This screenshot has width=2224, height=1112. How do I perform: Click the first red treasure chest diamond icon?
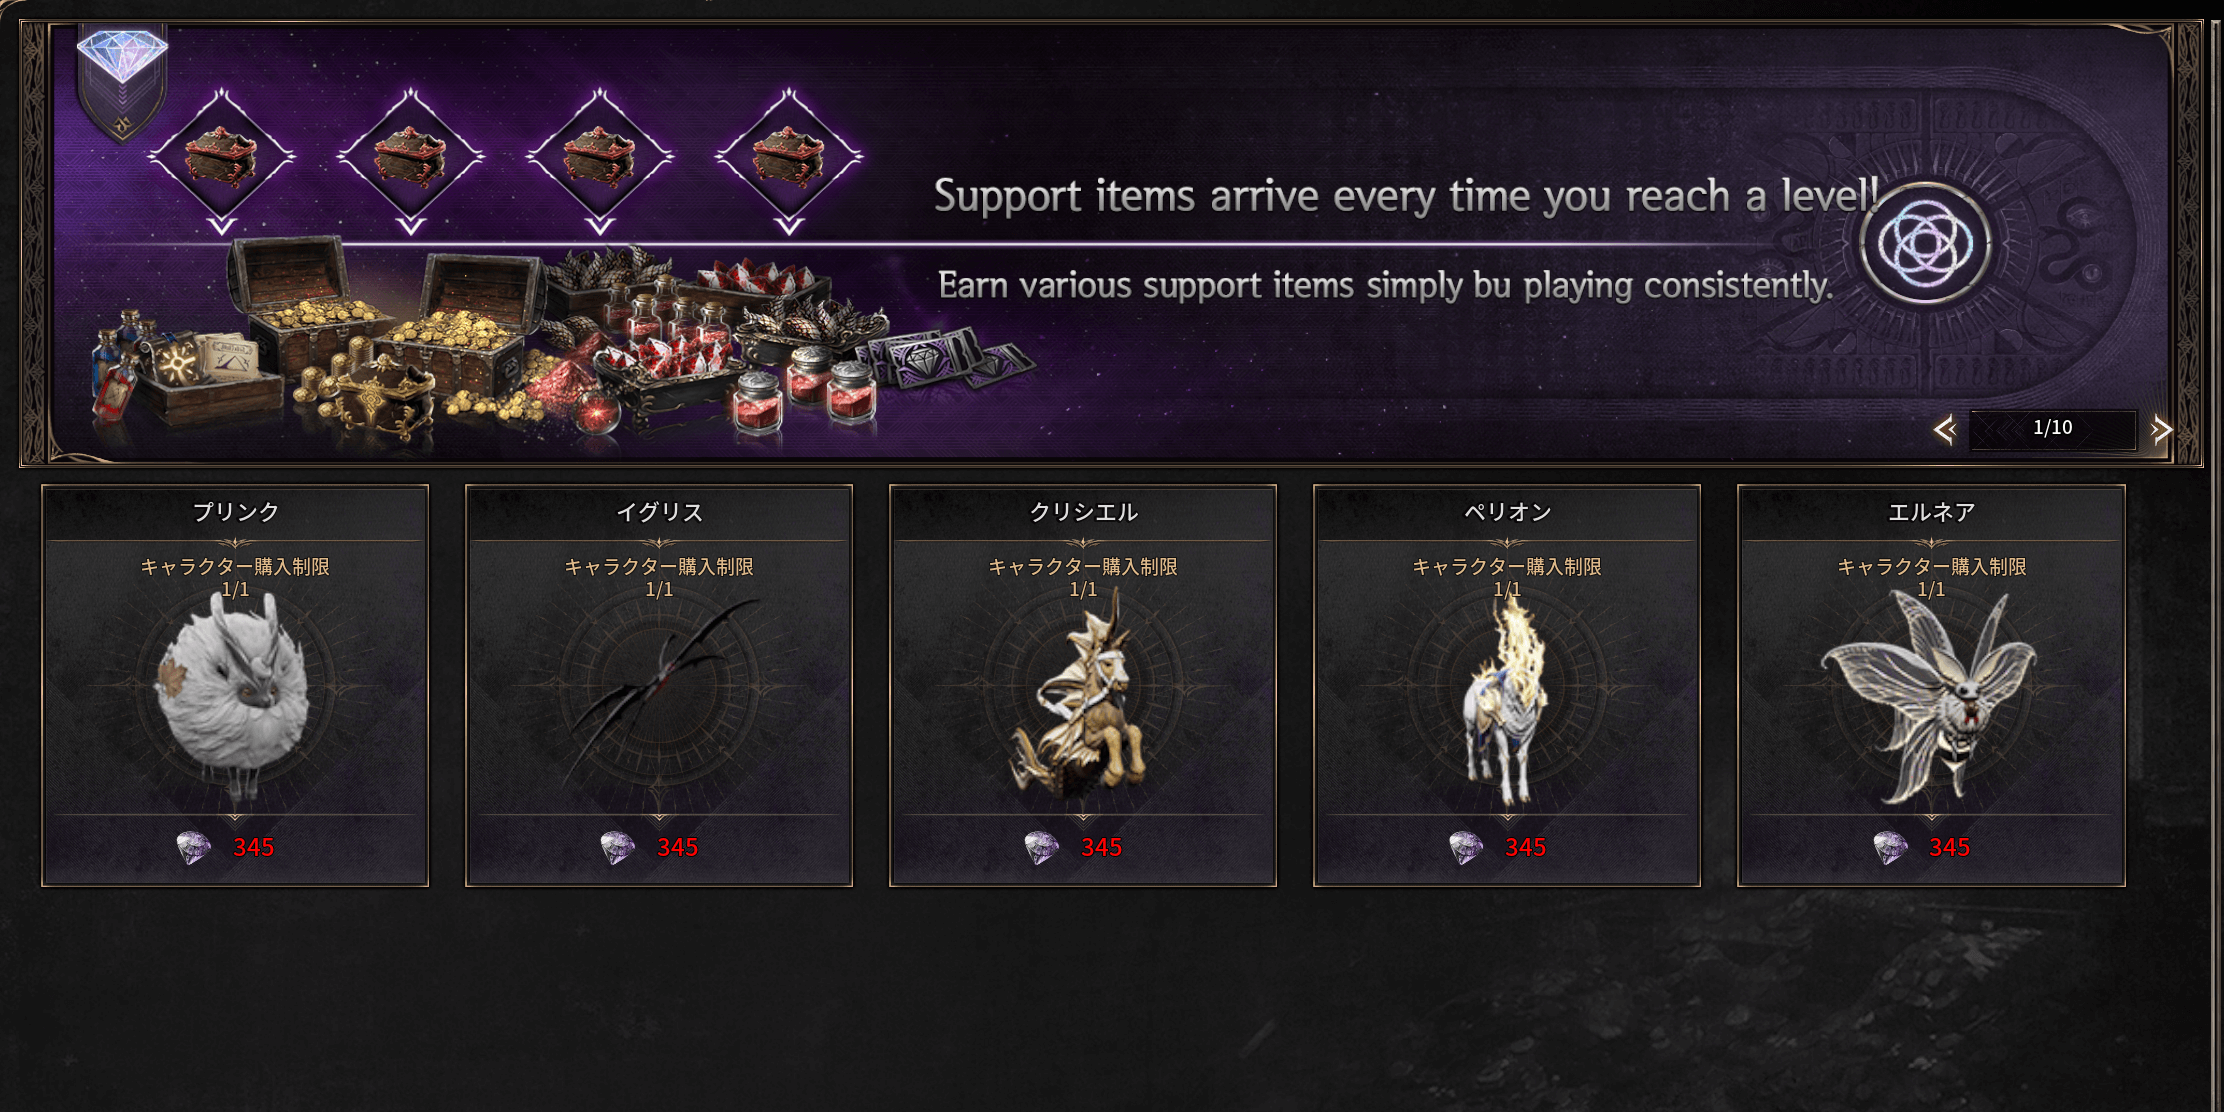coord(221,157)
